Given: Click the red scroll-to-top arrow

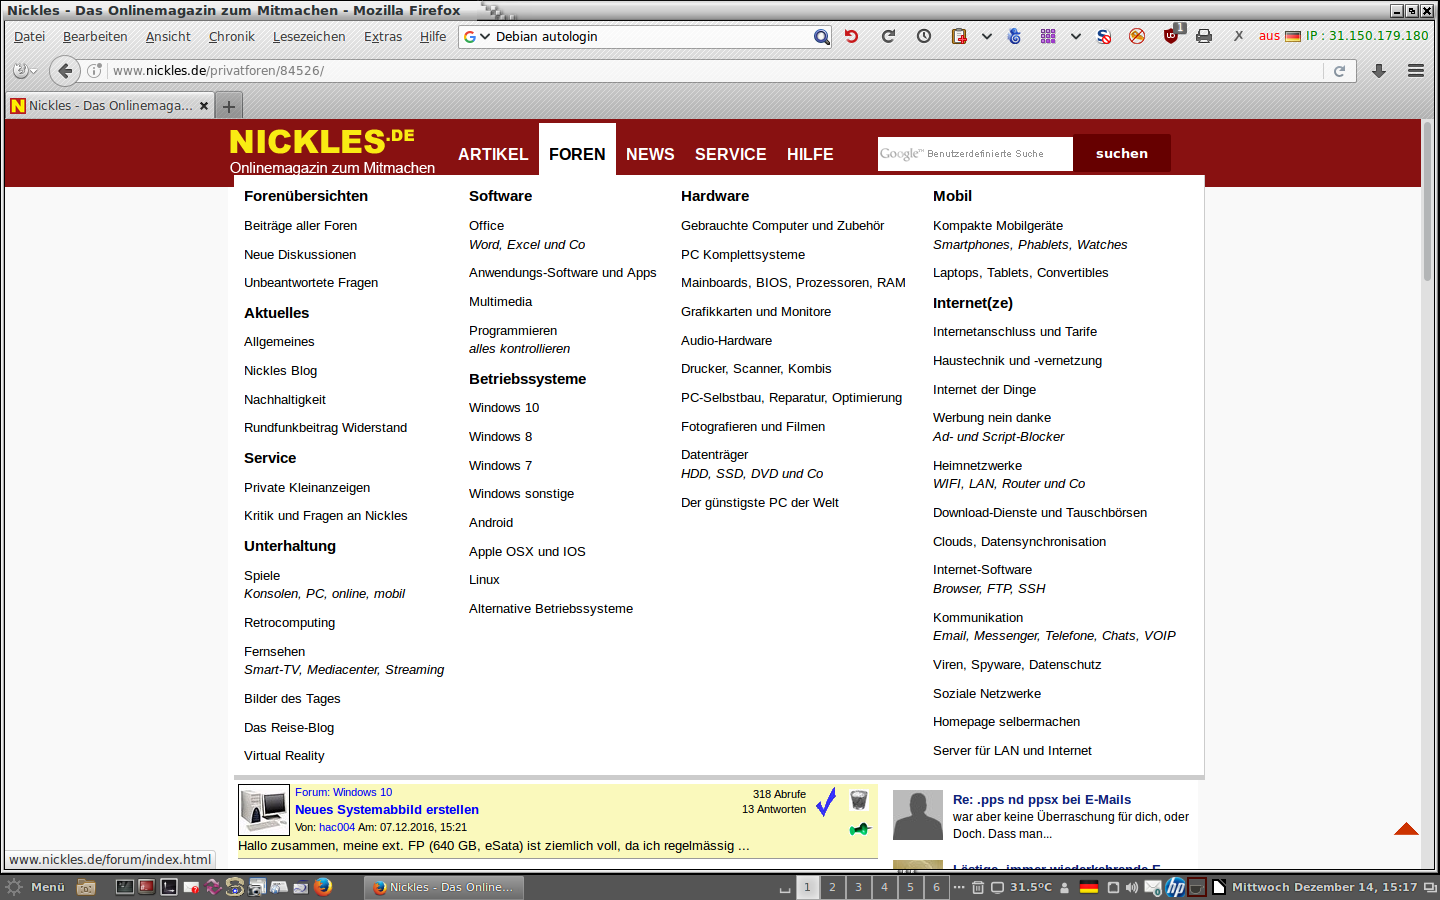Looking at the screenshot, I should pos(1406,829).
